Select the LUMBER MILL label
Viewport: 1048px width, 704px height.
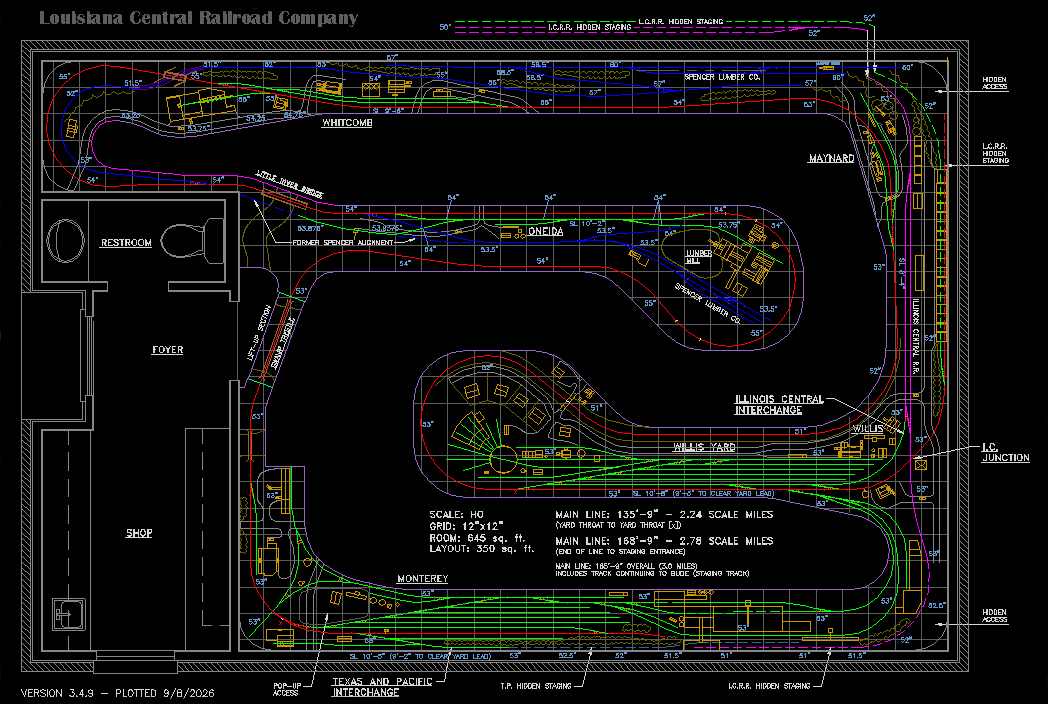[698, 257]
